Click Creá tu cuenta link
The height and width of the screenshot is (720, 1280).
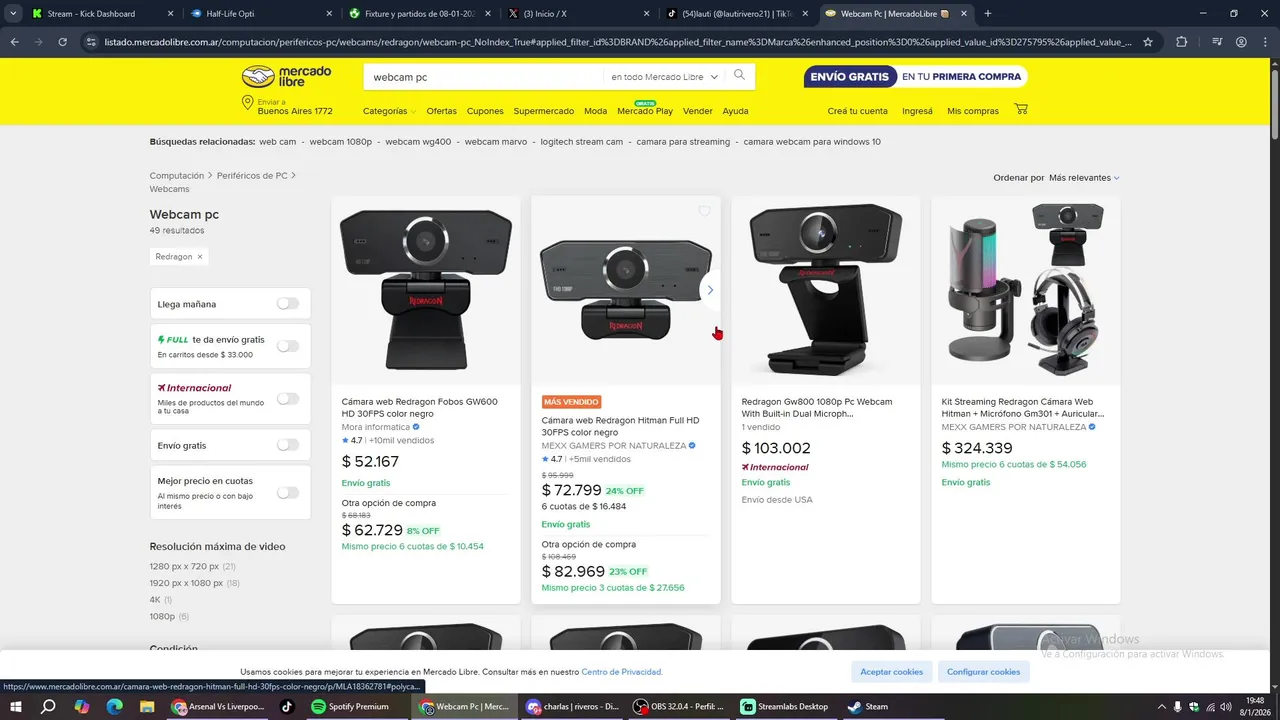click(857, 111)
